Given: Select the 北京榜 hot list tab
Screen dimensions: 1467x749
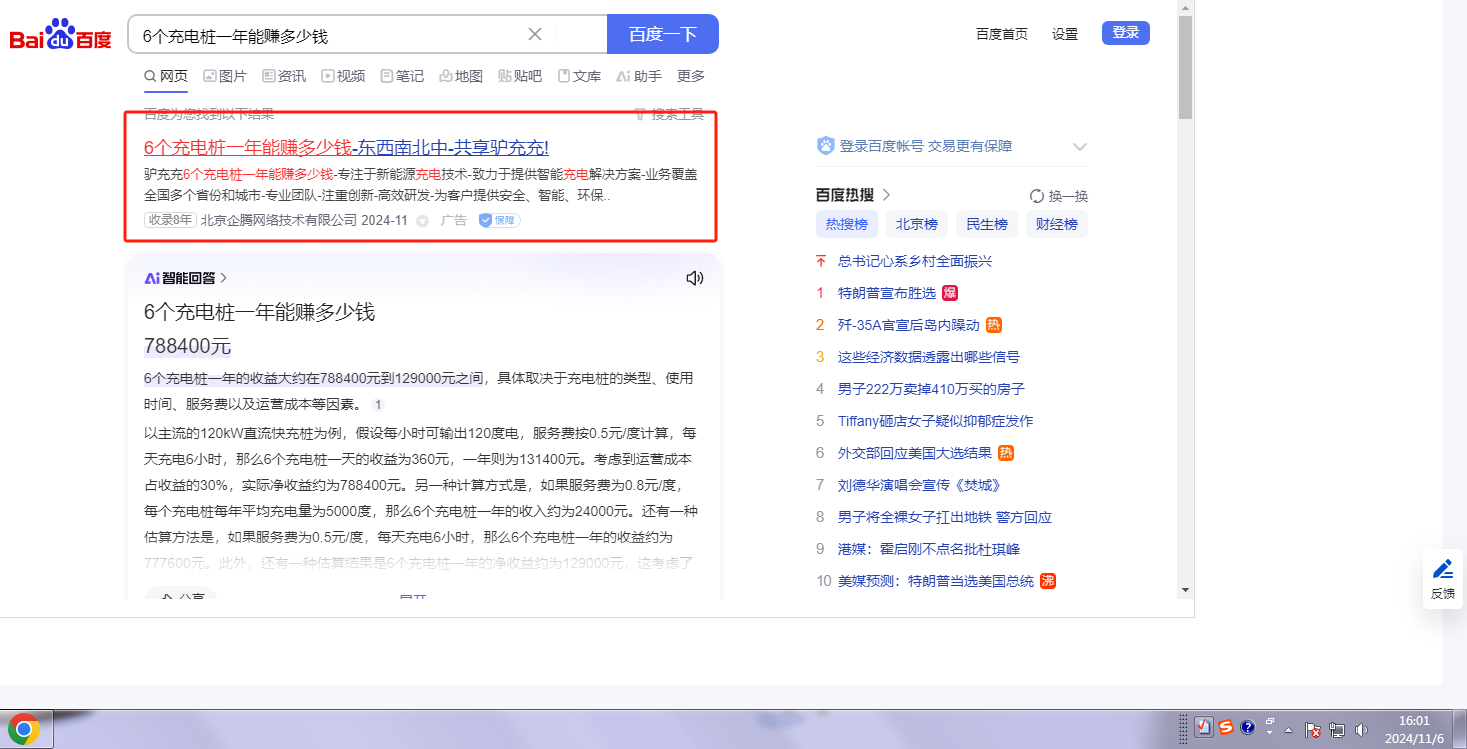Looking at the screenshot, I should coord(916,224).
